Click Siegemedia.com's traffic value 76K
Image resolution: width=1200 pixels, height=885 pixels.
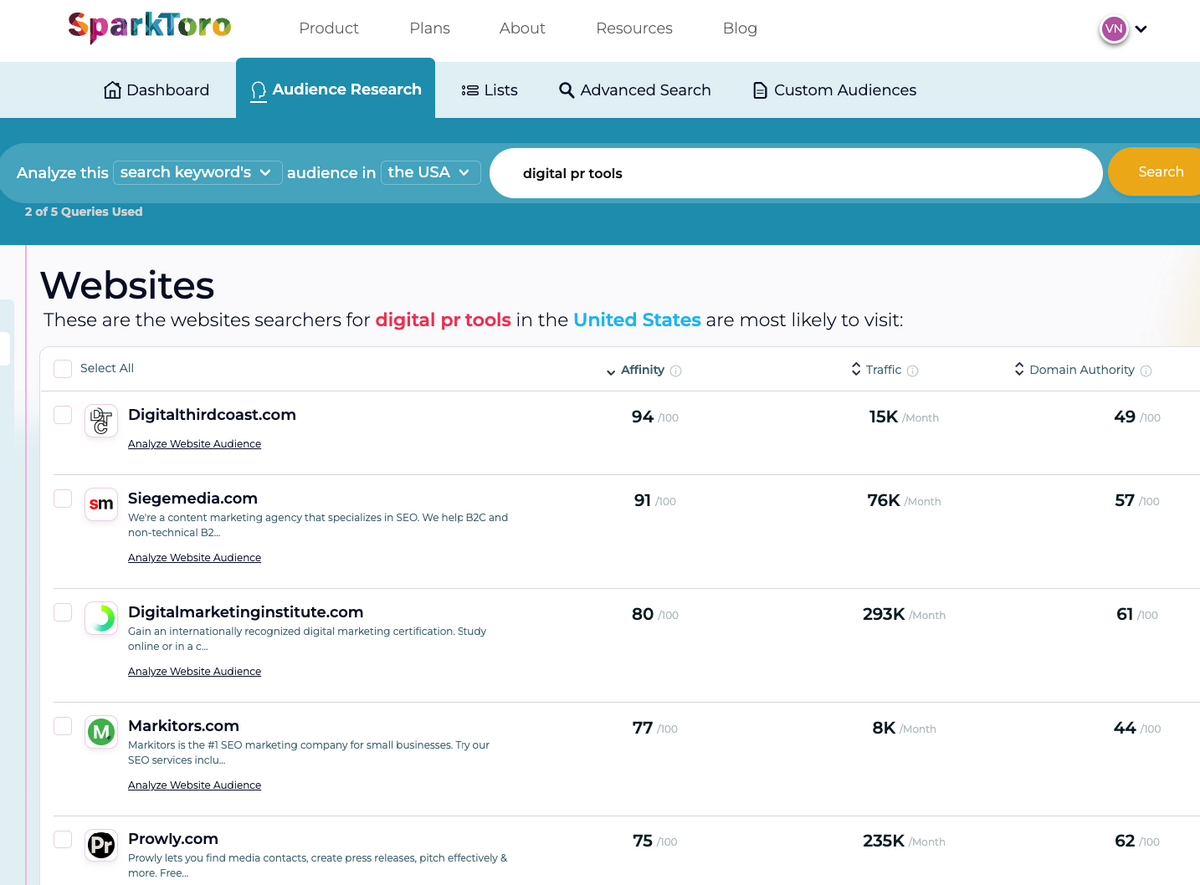tap(884, 500)
